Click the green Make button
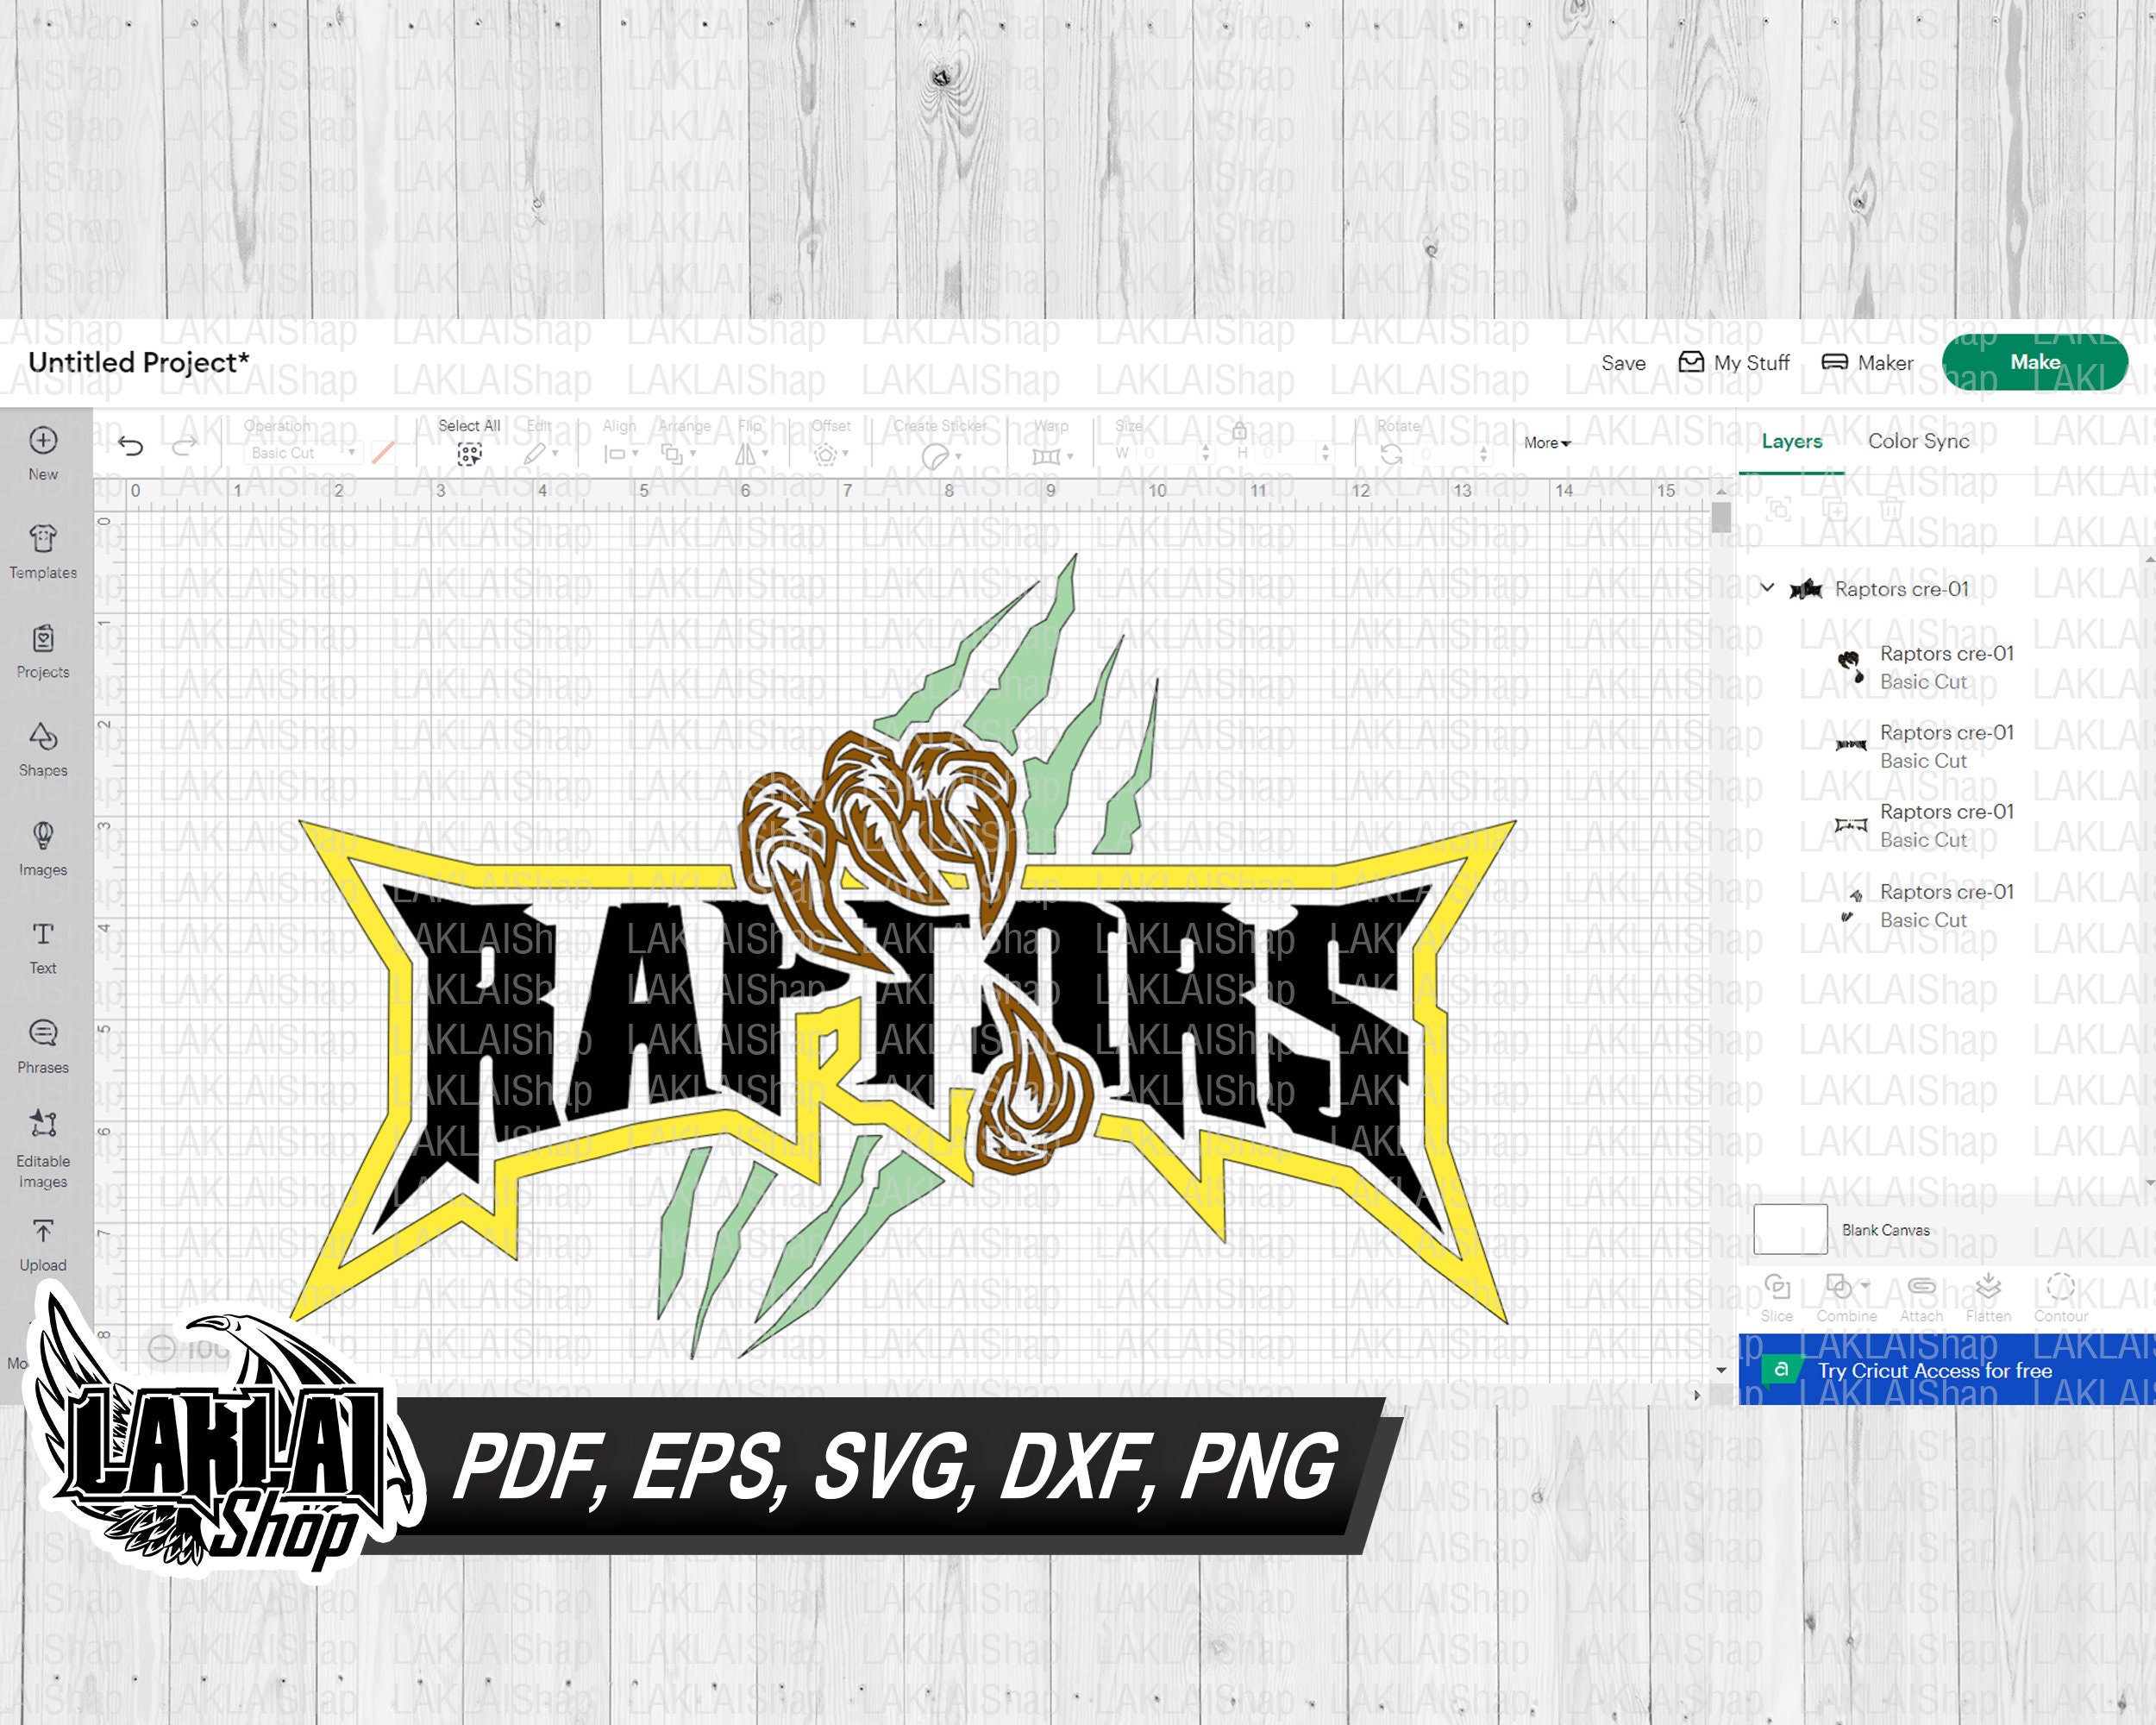The width and height of the screenshot is (2156, 1725). point(2035,362)
